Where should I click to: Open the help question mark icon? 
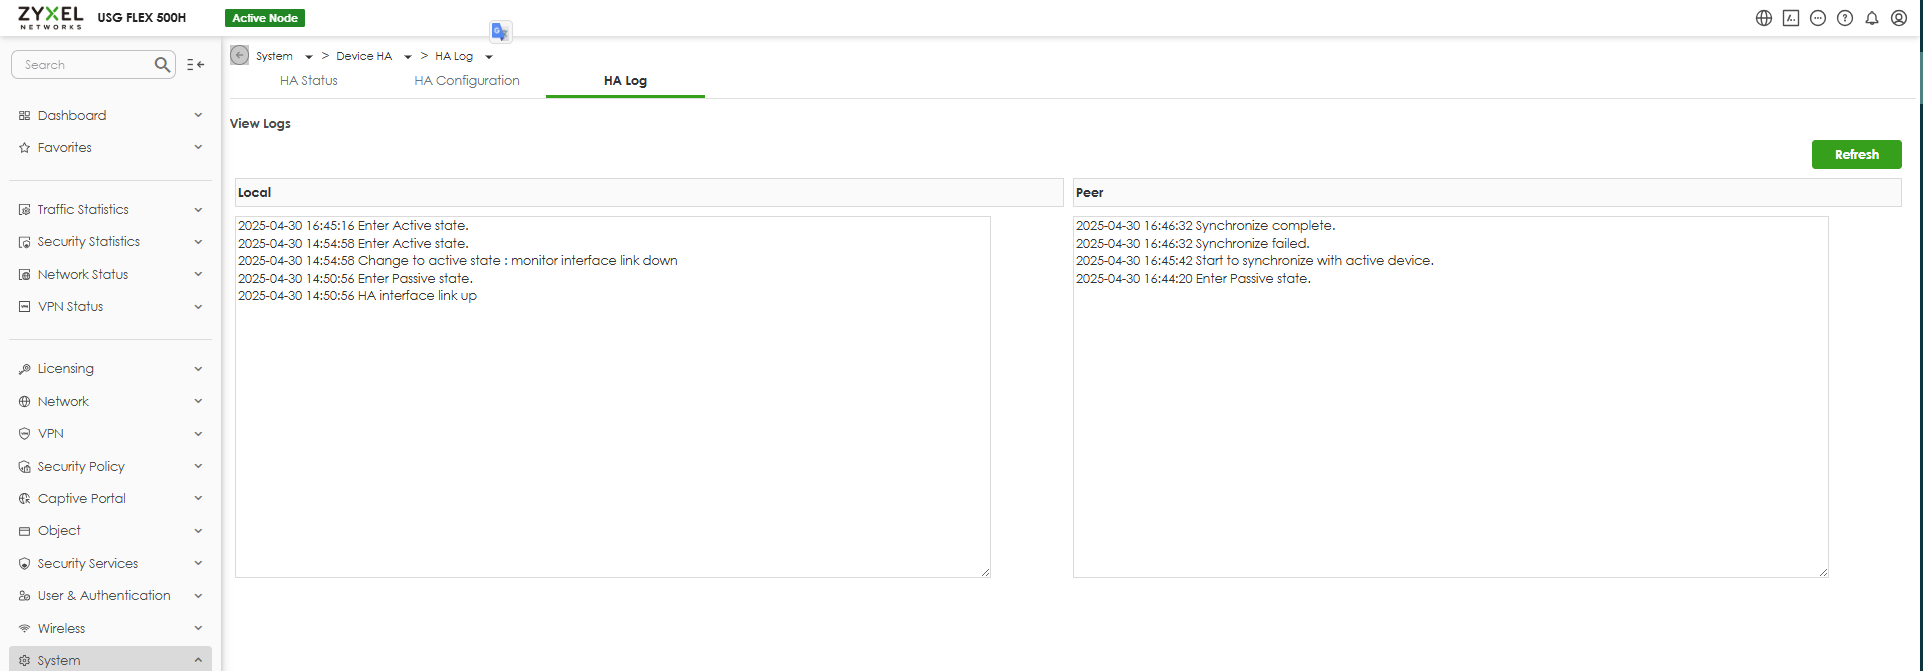click(x=1845, y=18)
